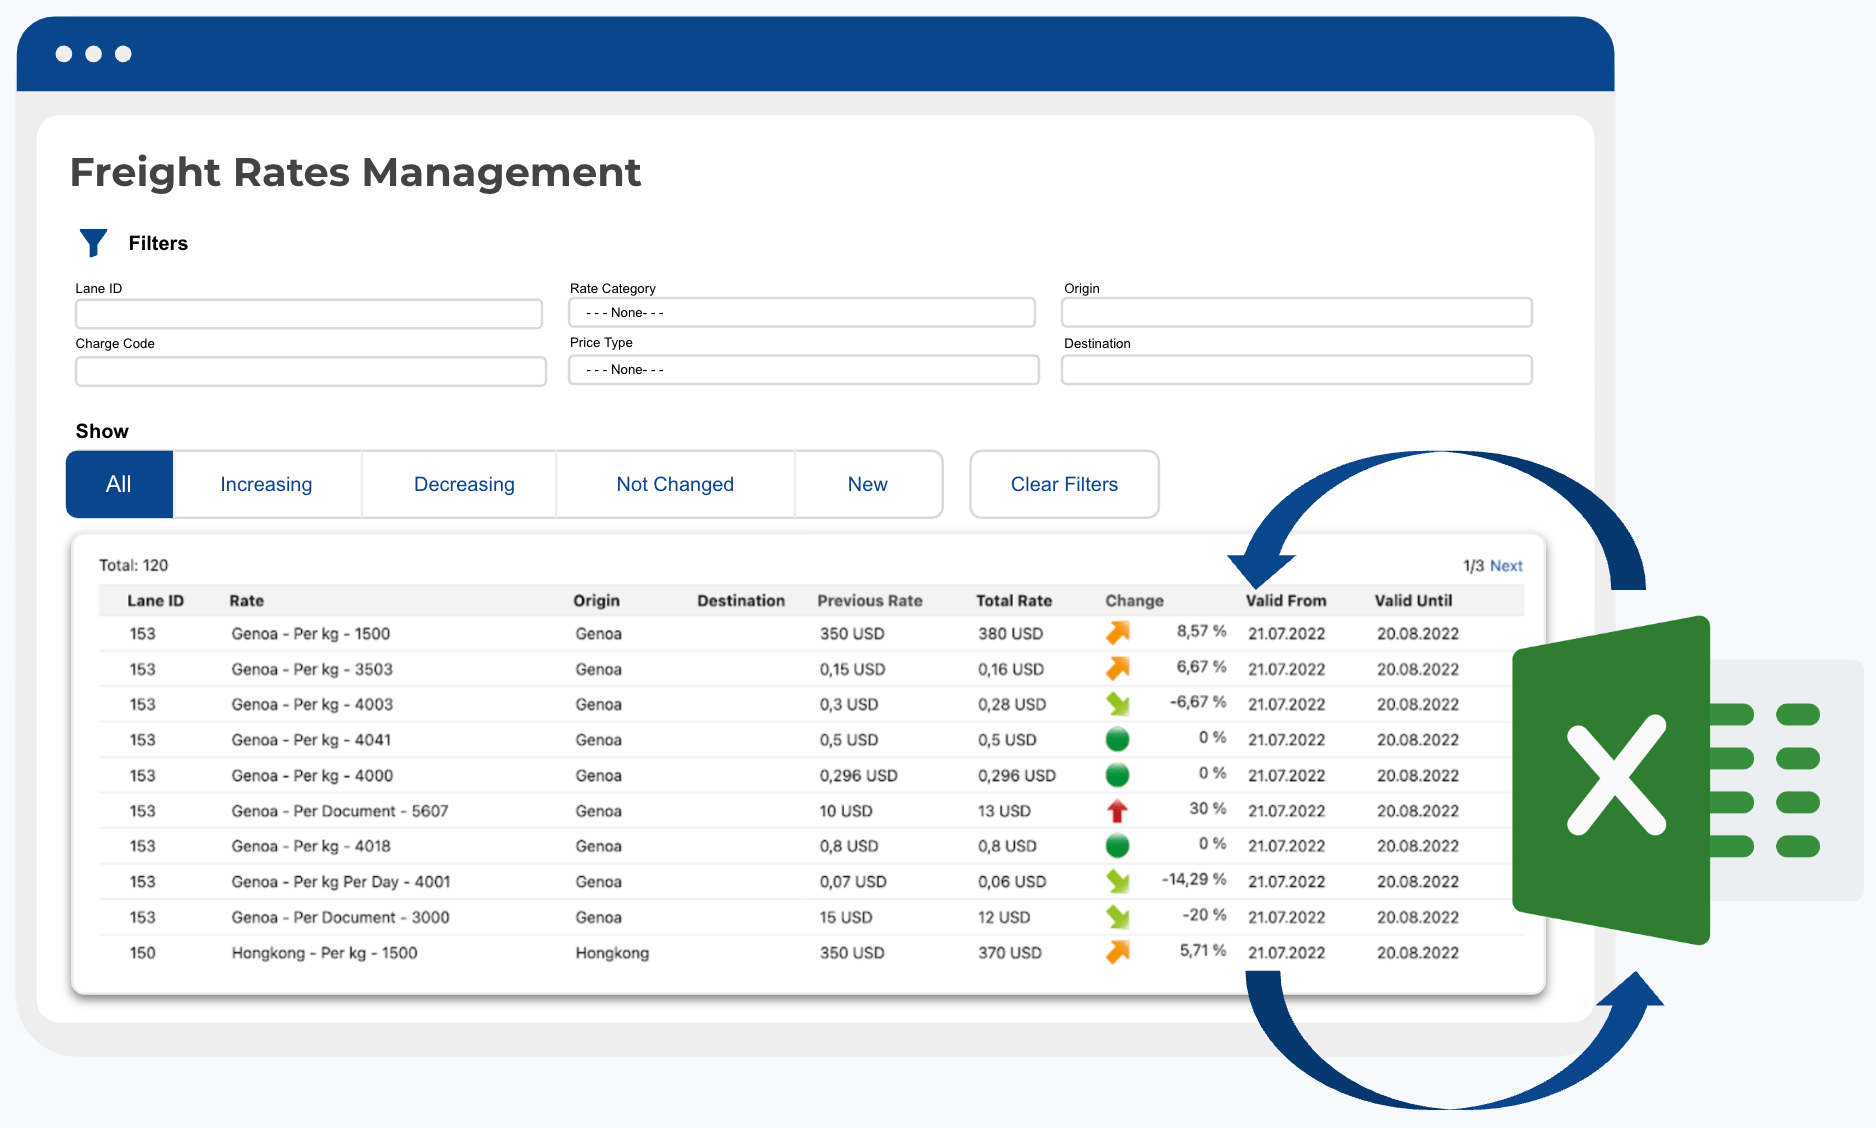Click green circle in Per kg - 4000 row
This screenshot has height=1128, width=1876.
tap(1118, 775)
